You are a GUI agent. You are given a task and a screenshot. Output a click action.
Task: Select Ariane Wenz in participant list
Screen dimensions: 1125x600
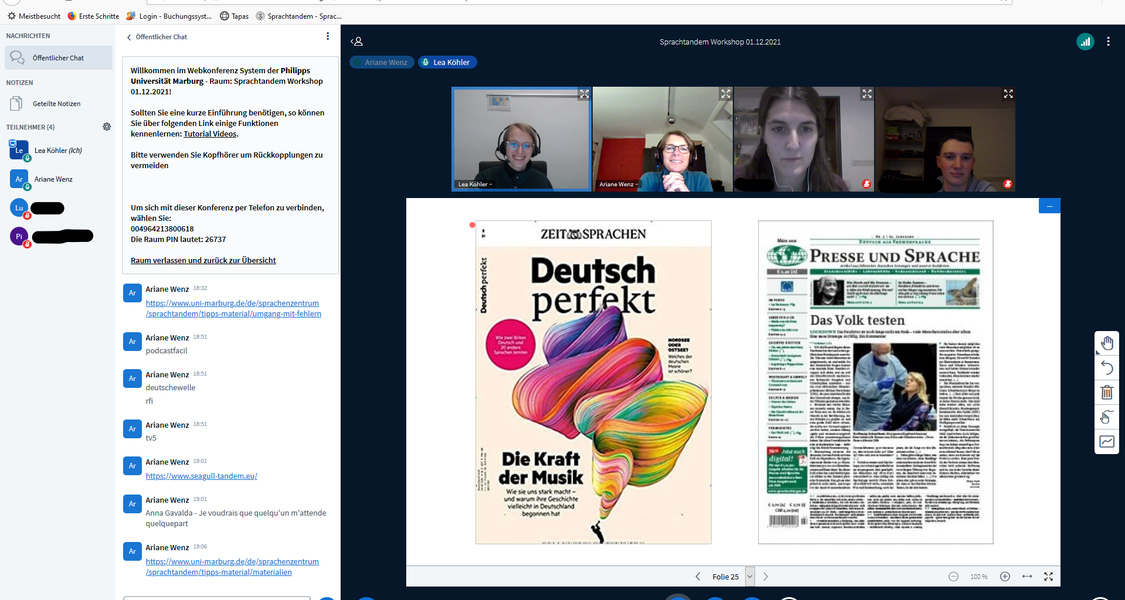pyautogui.click(x=59, y=179)
